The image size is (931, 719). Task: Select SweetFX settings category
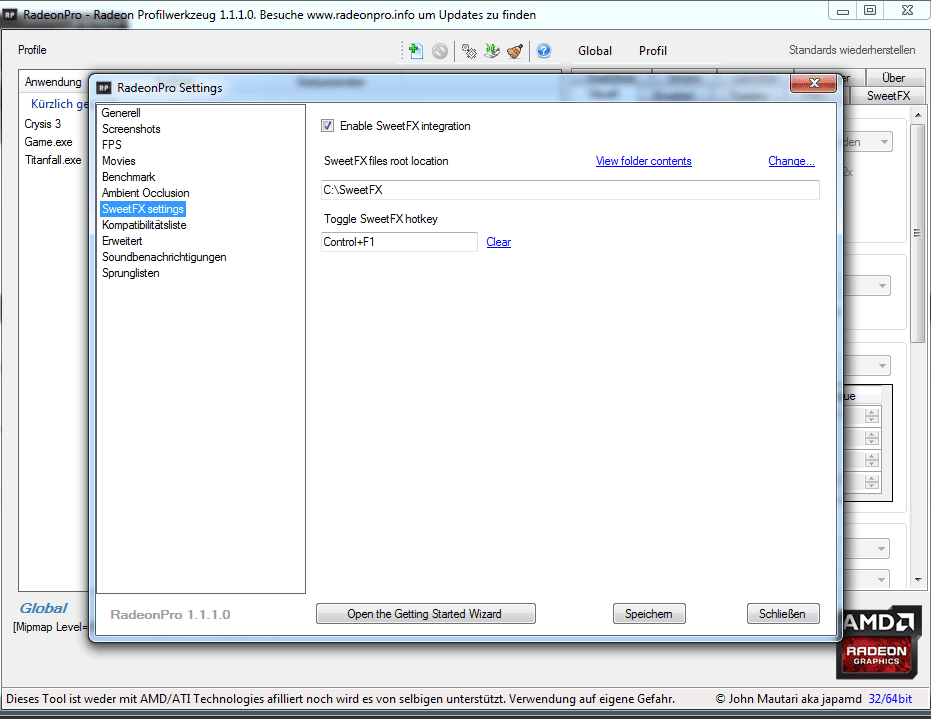tap(143, 209)
